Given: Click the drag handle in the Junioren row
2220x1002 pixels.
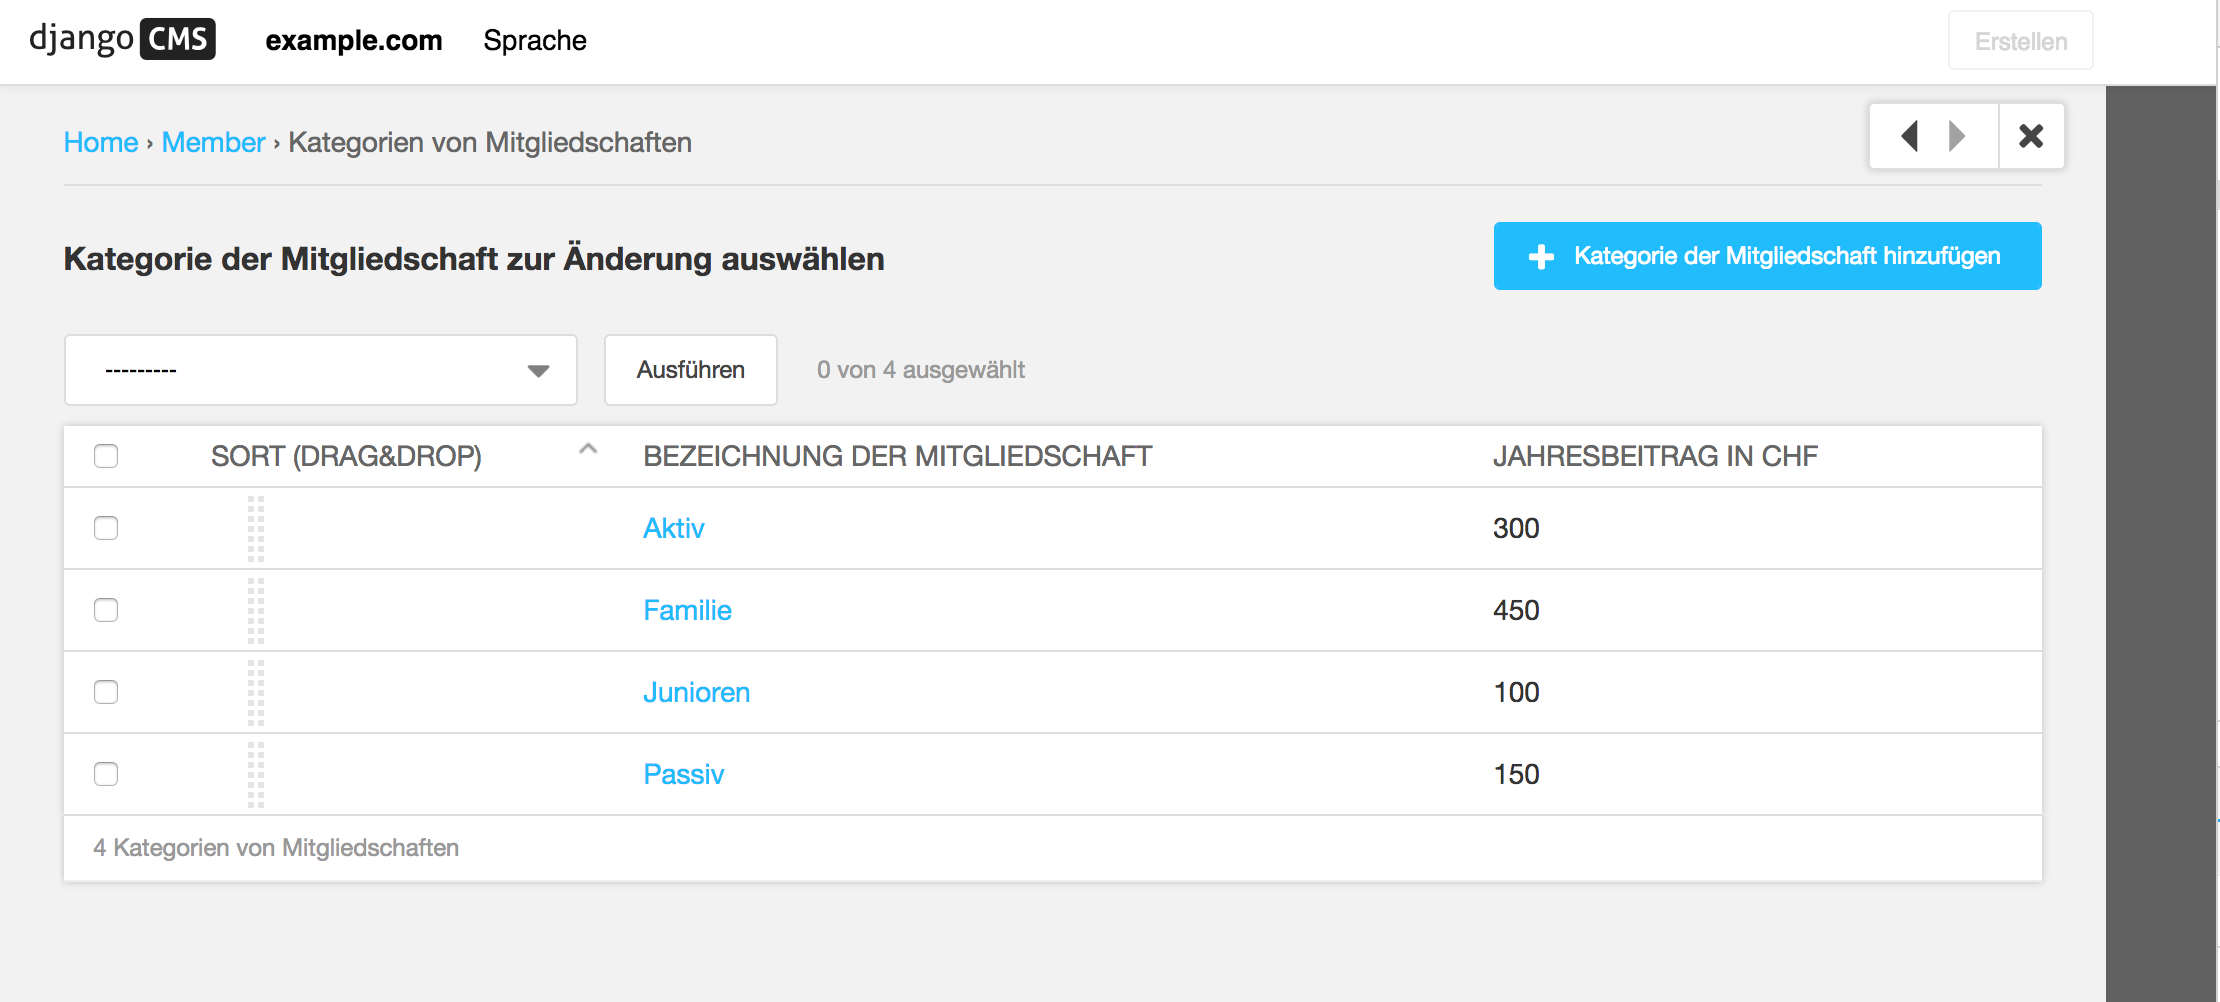Looking at the screenshot, I should pyautogui.click(x=256, y=692).
